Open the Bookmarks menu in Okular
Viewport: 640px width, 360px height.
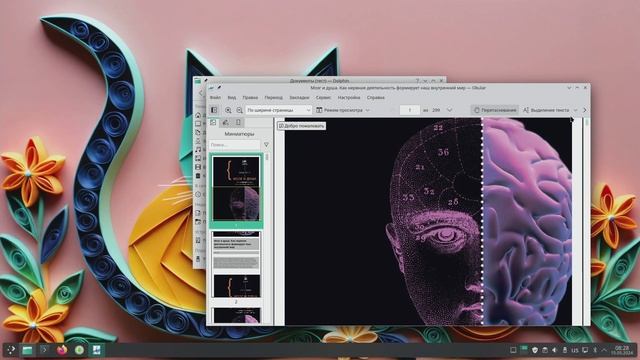point(299,98)
